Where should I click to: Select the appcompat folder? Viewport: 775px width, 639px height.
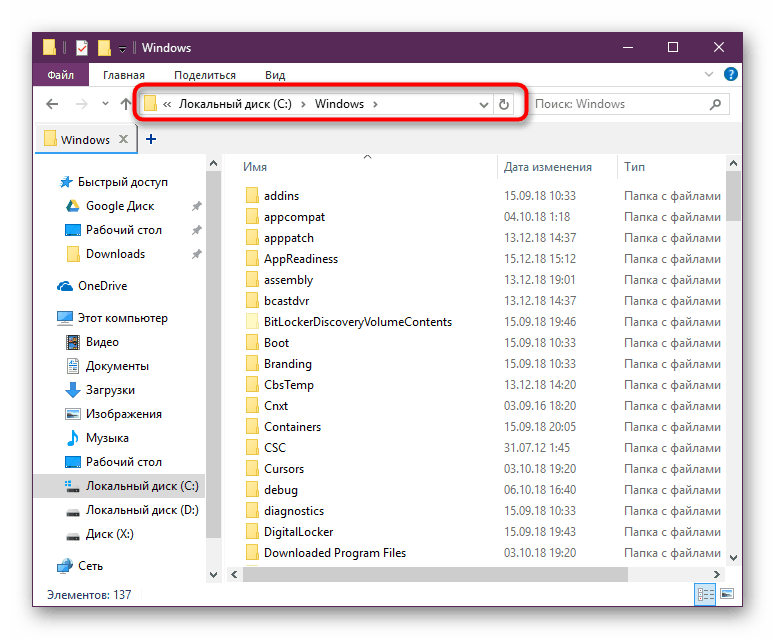[x=294, y=217]
